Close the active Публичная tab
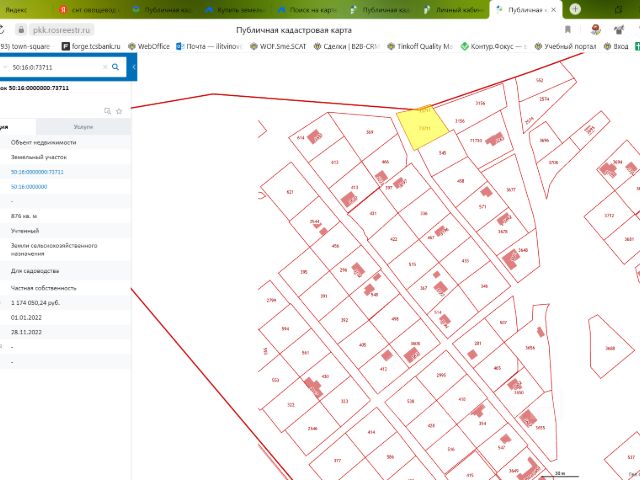This screenshot has height=480, width=640. [553, 9]
